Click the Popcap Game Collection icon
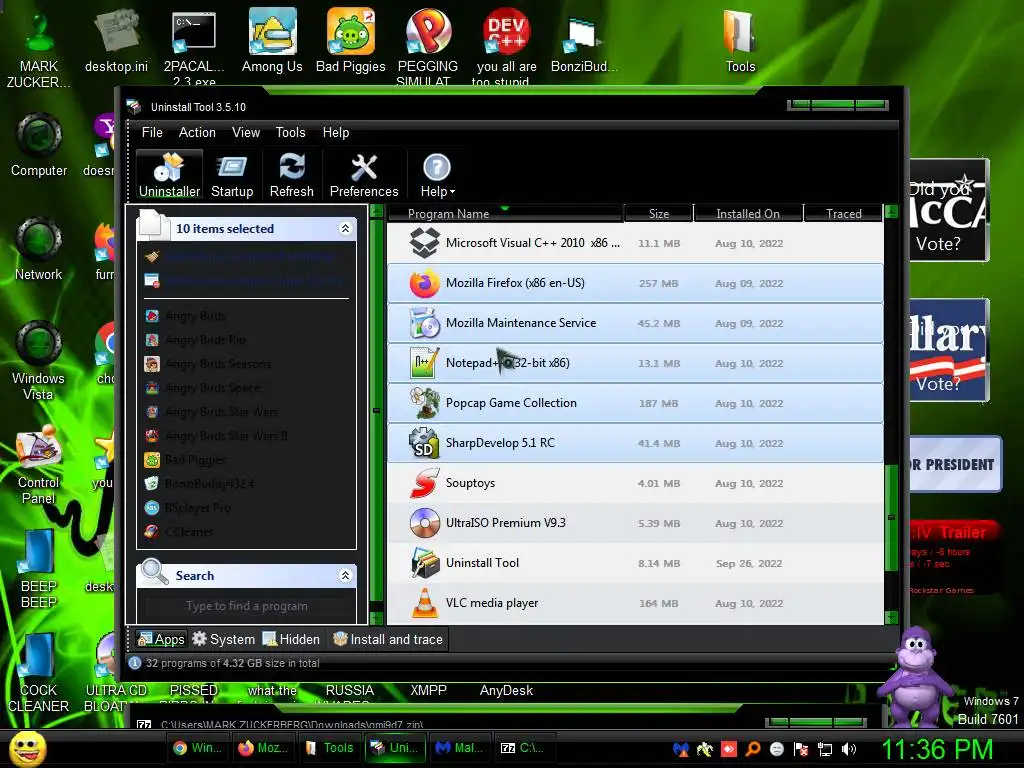 tap(424, 403)
